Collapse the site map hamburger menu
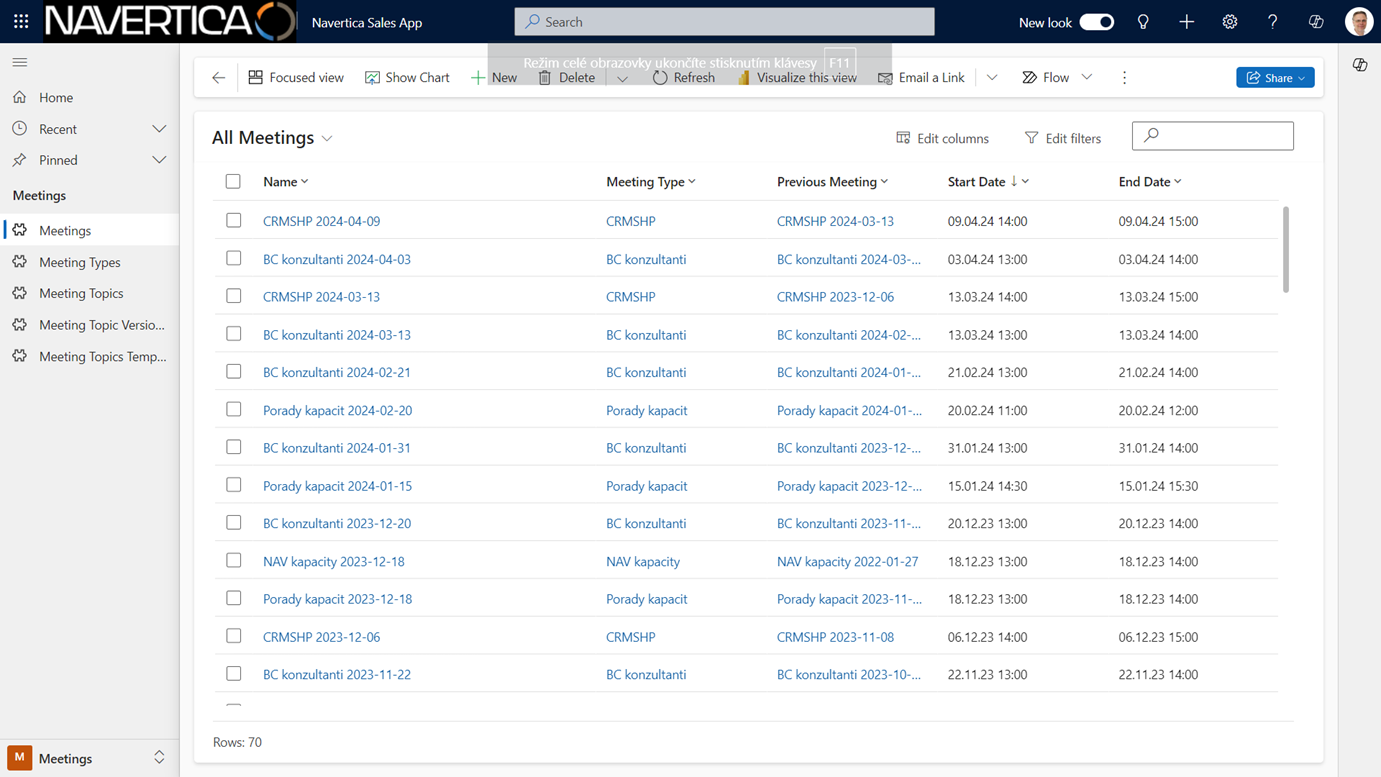This screenshot has width=1381, height=777. [20, 62]
